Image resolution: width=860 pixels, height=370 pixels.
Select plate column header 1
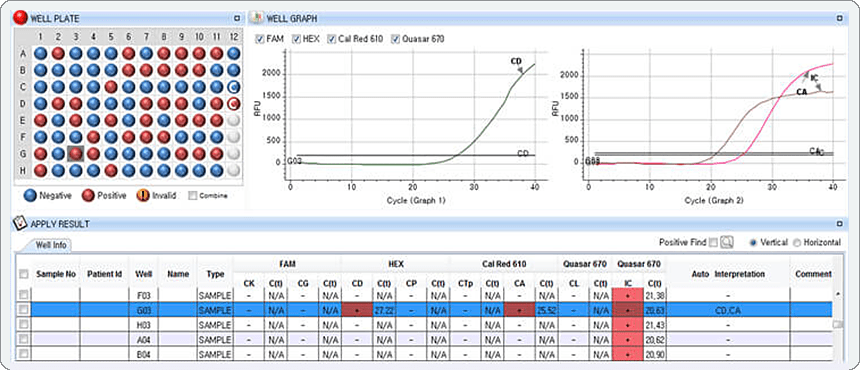point(41,37)
